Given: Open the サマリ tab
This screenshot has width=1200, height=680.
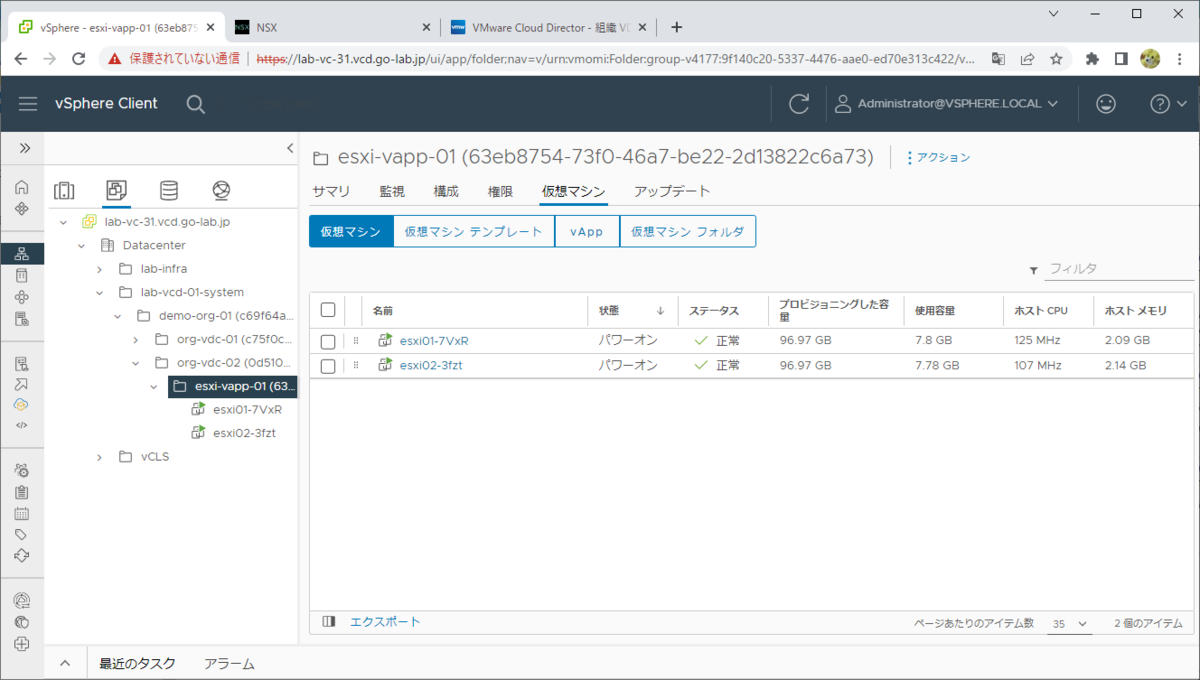Looking at the screenshot, I should click(x=331, y=191).
